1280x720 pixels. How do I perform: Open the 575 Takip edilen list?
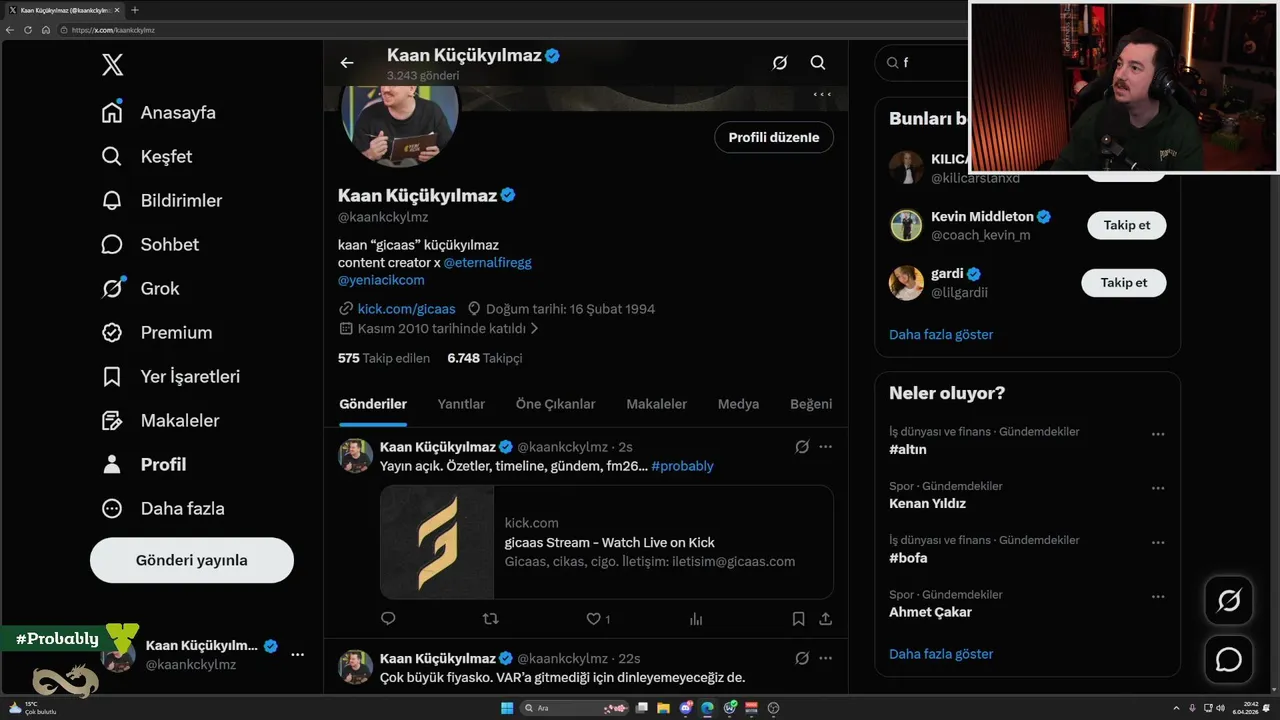pos(384,358)
